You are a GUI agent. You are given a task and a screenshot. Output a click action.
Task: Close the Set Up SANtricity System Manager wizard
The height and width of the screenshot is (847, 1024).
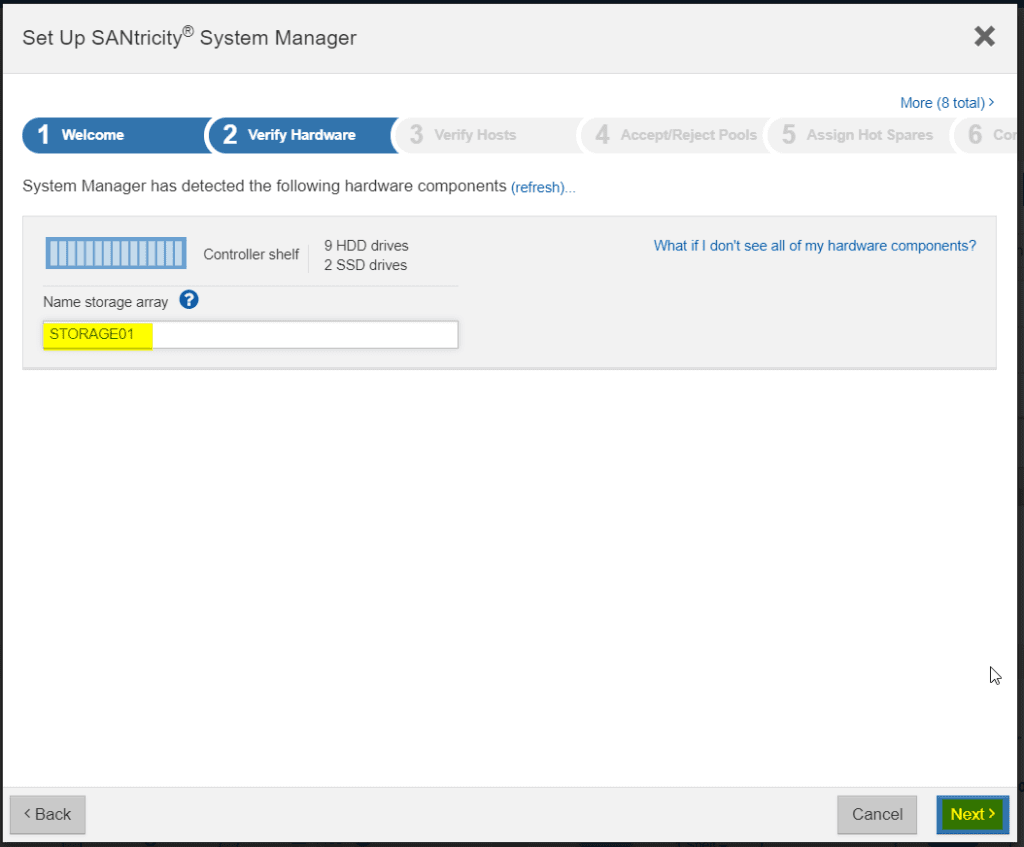[984, 36]
